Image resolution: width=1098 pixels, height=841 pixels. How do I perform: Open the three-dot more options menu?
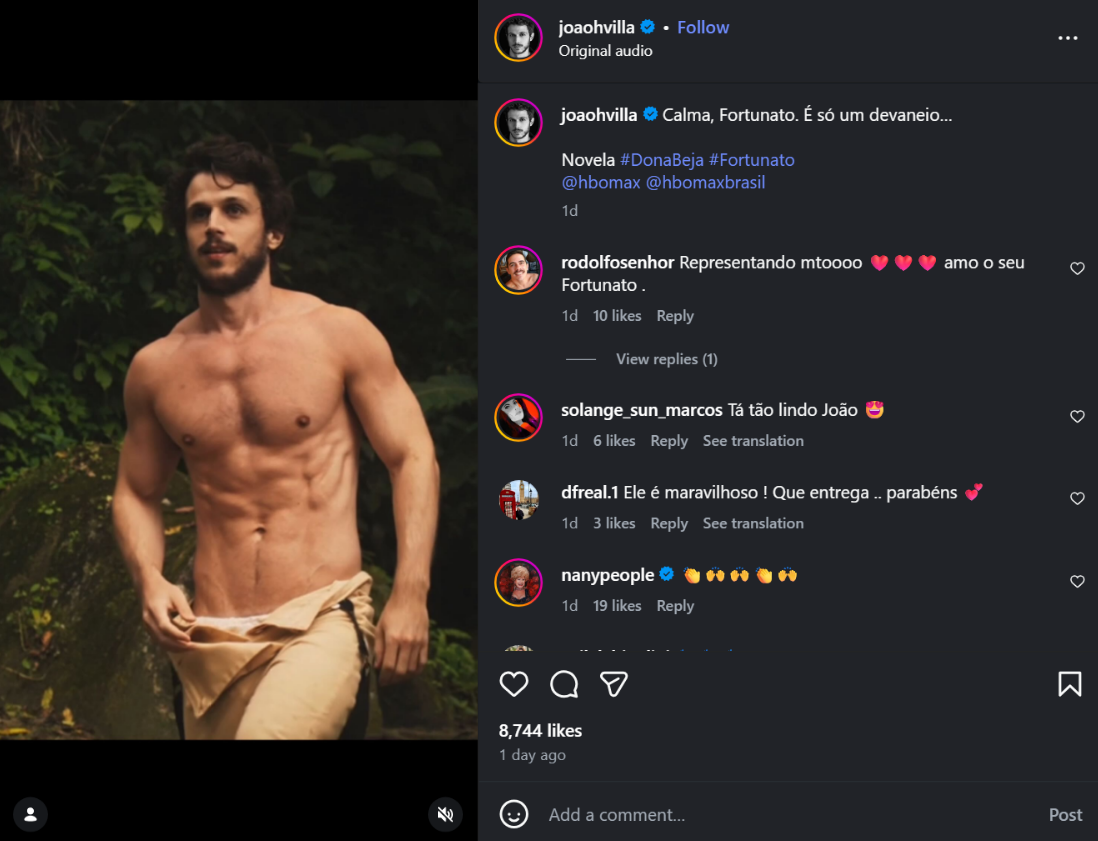pyautogui.click(x=1068, y=38)
